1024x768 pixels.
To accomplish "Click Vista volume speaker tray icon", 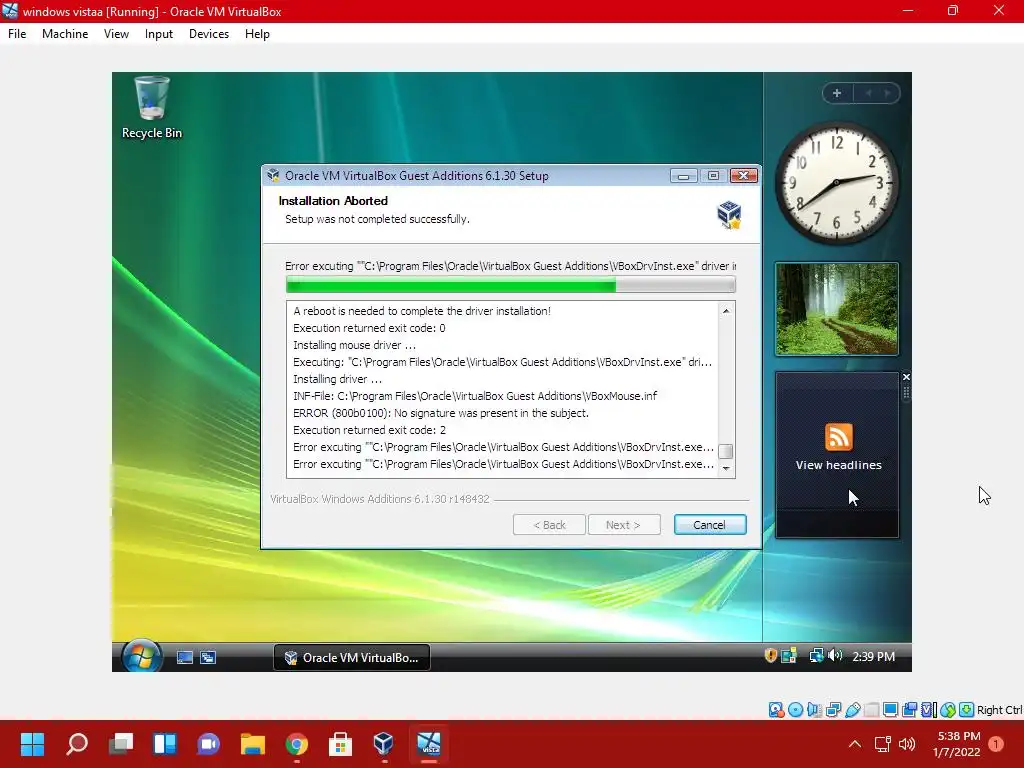I will click(835, 656).
